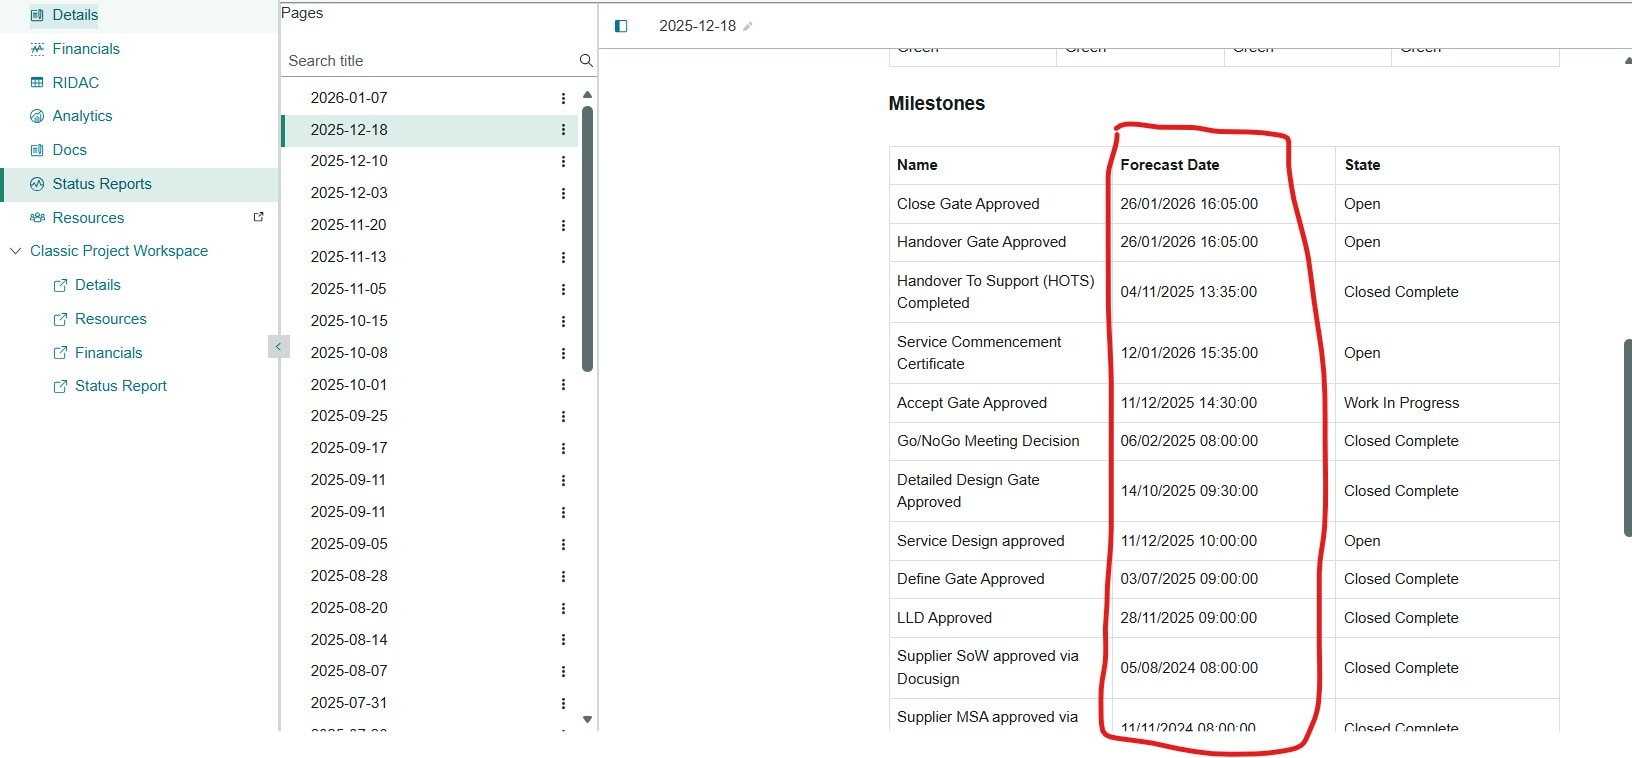The height and width of the screenshot is (758, 1632).
Task: Click the pencil edit icon next to 2025-12-18
Action: 748,27
